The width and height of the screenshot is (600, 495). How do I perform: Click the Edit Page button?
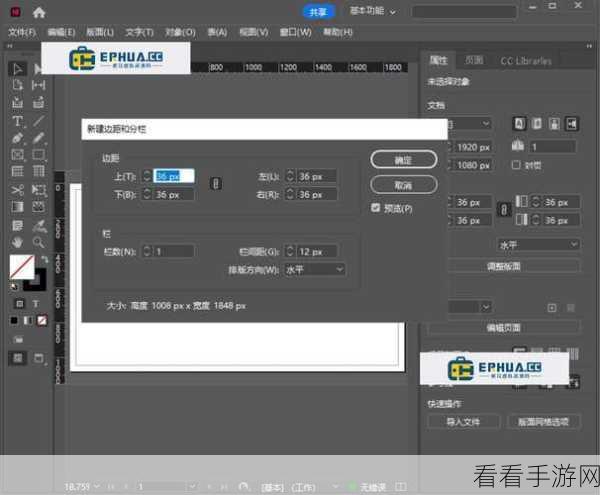504,328
